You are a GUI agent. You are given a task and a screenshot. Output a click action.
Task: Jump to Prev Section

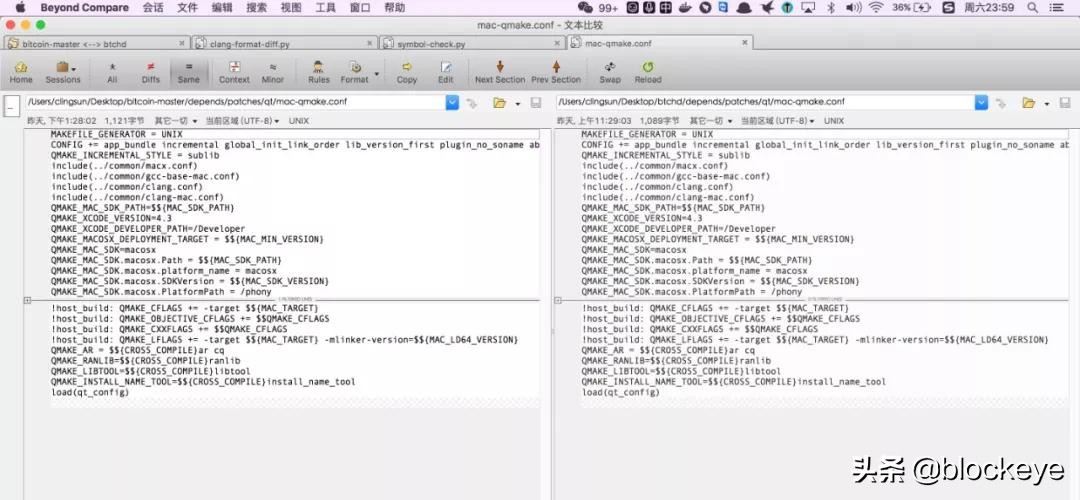click(x=556, y=72)
